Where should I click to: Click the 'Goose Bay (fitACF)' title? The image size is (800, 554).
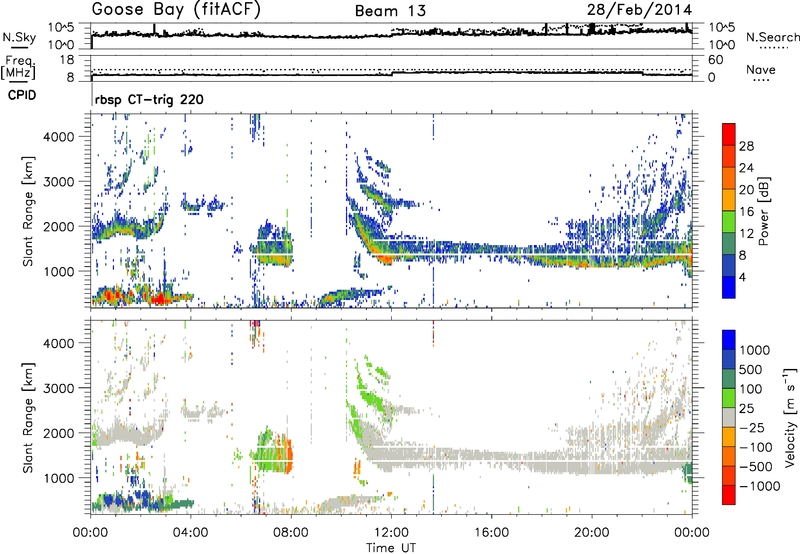click(x=176, y=10)
